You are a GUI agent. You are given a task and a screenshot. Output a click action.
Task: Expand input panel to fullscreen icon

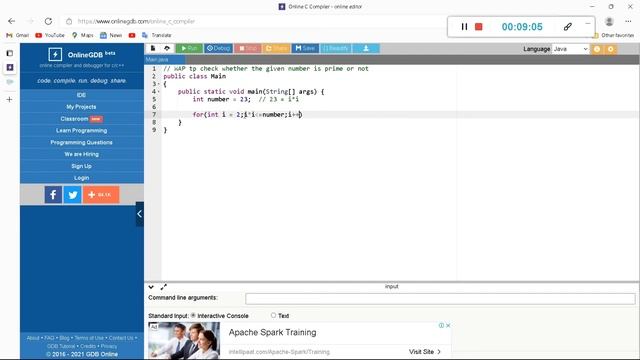tap(164, 287)
